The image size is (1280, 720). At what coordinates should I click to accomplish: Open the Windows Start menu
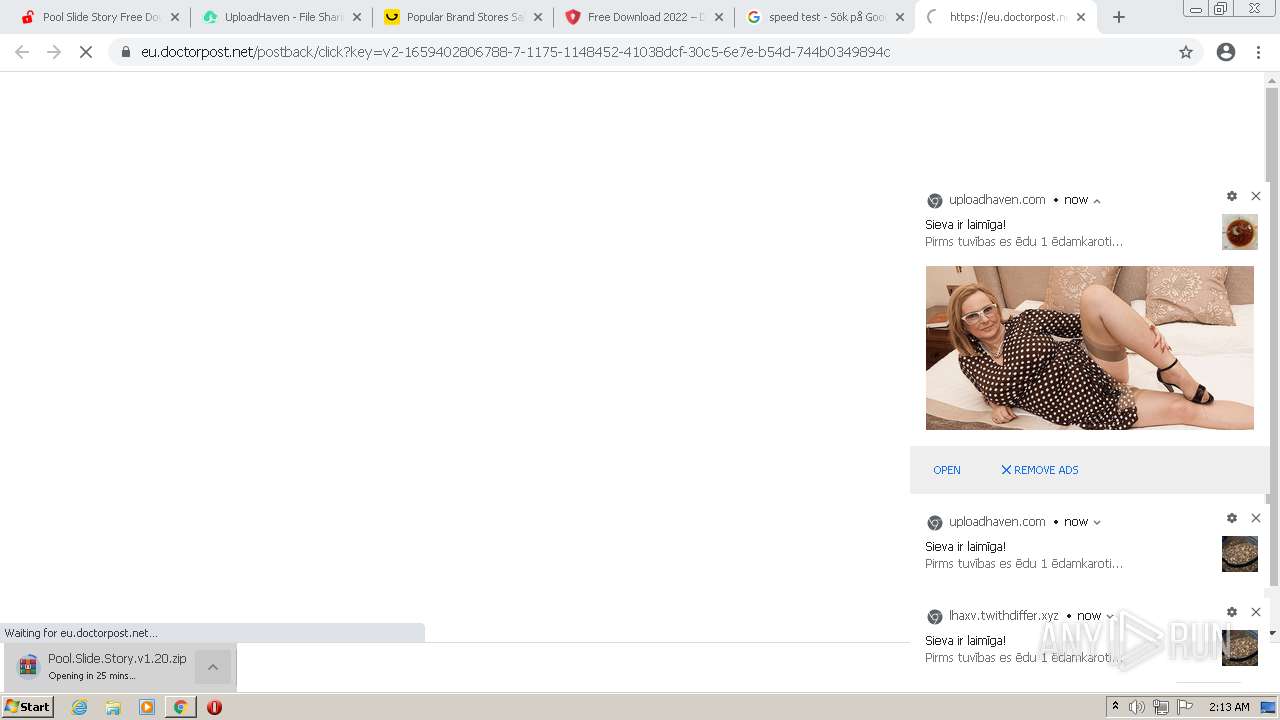pos(28,707)
